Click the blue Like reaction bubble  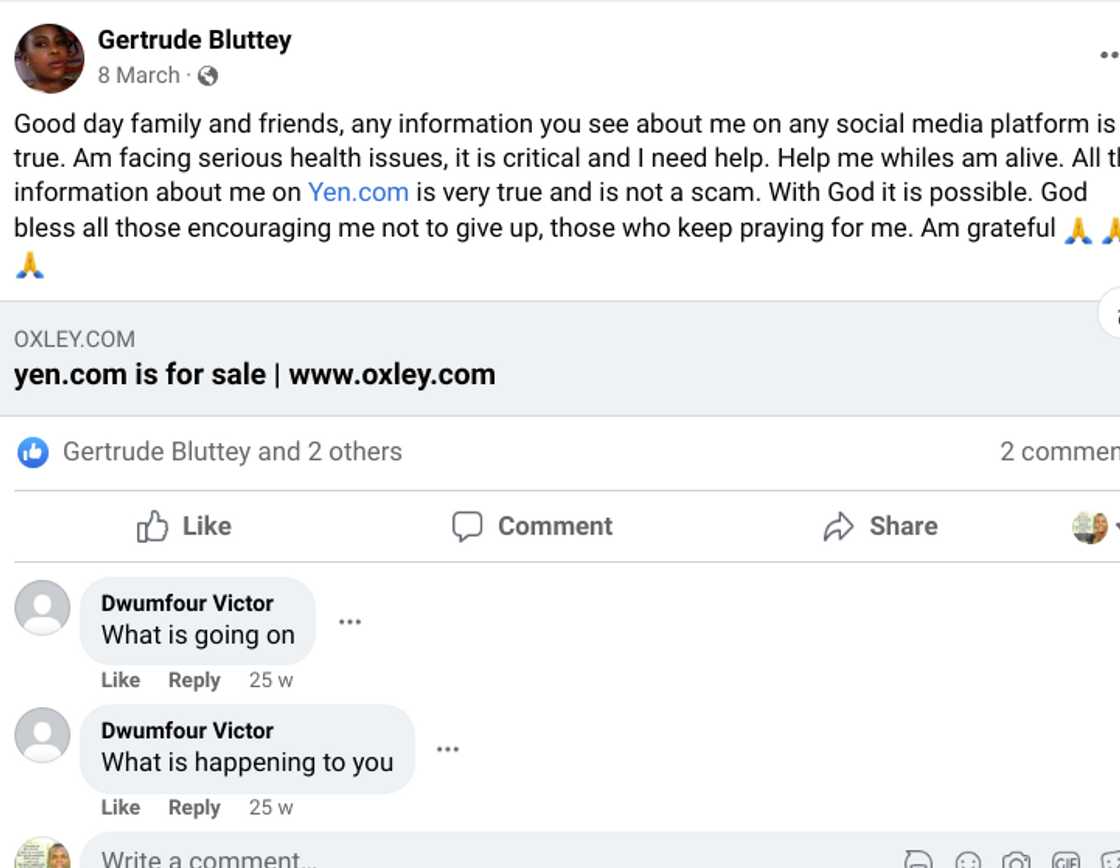click(x=31, y=452)
